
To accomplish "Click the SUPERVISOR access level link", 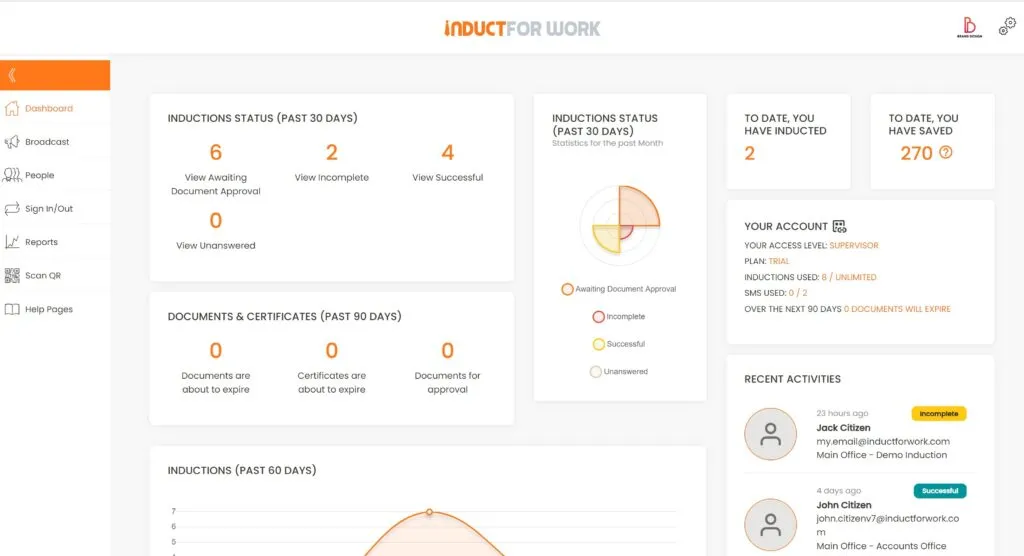I will [x=854, y=246].
